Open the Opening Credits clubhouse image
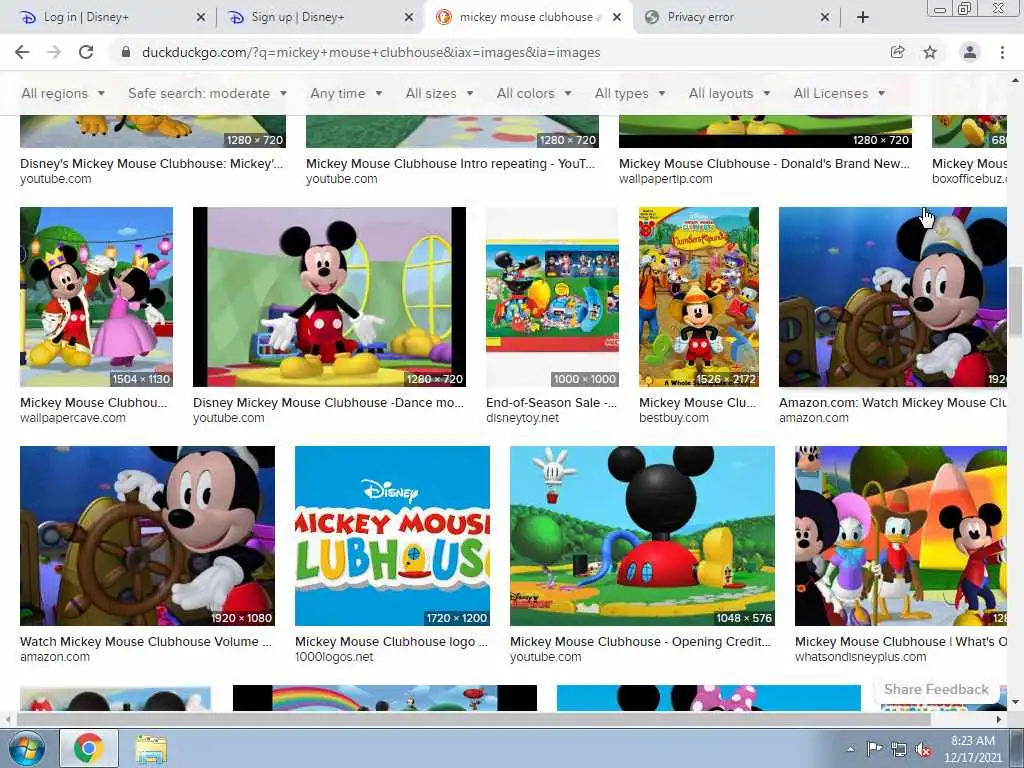1024x768 pixels. (x=643, y=536)
